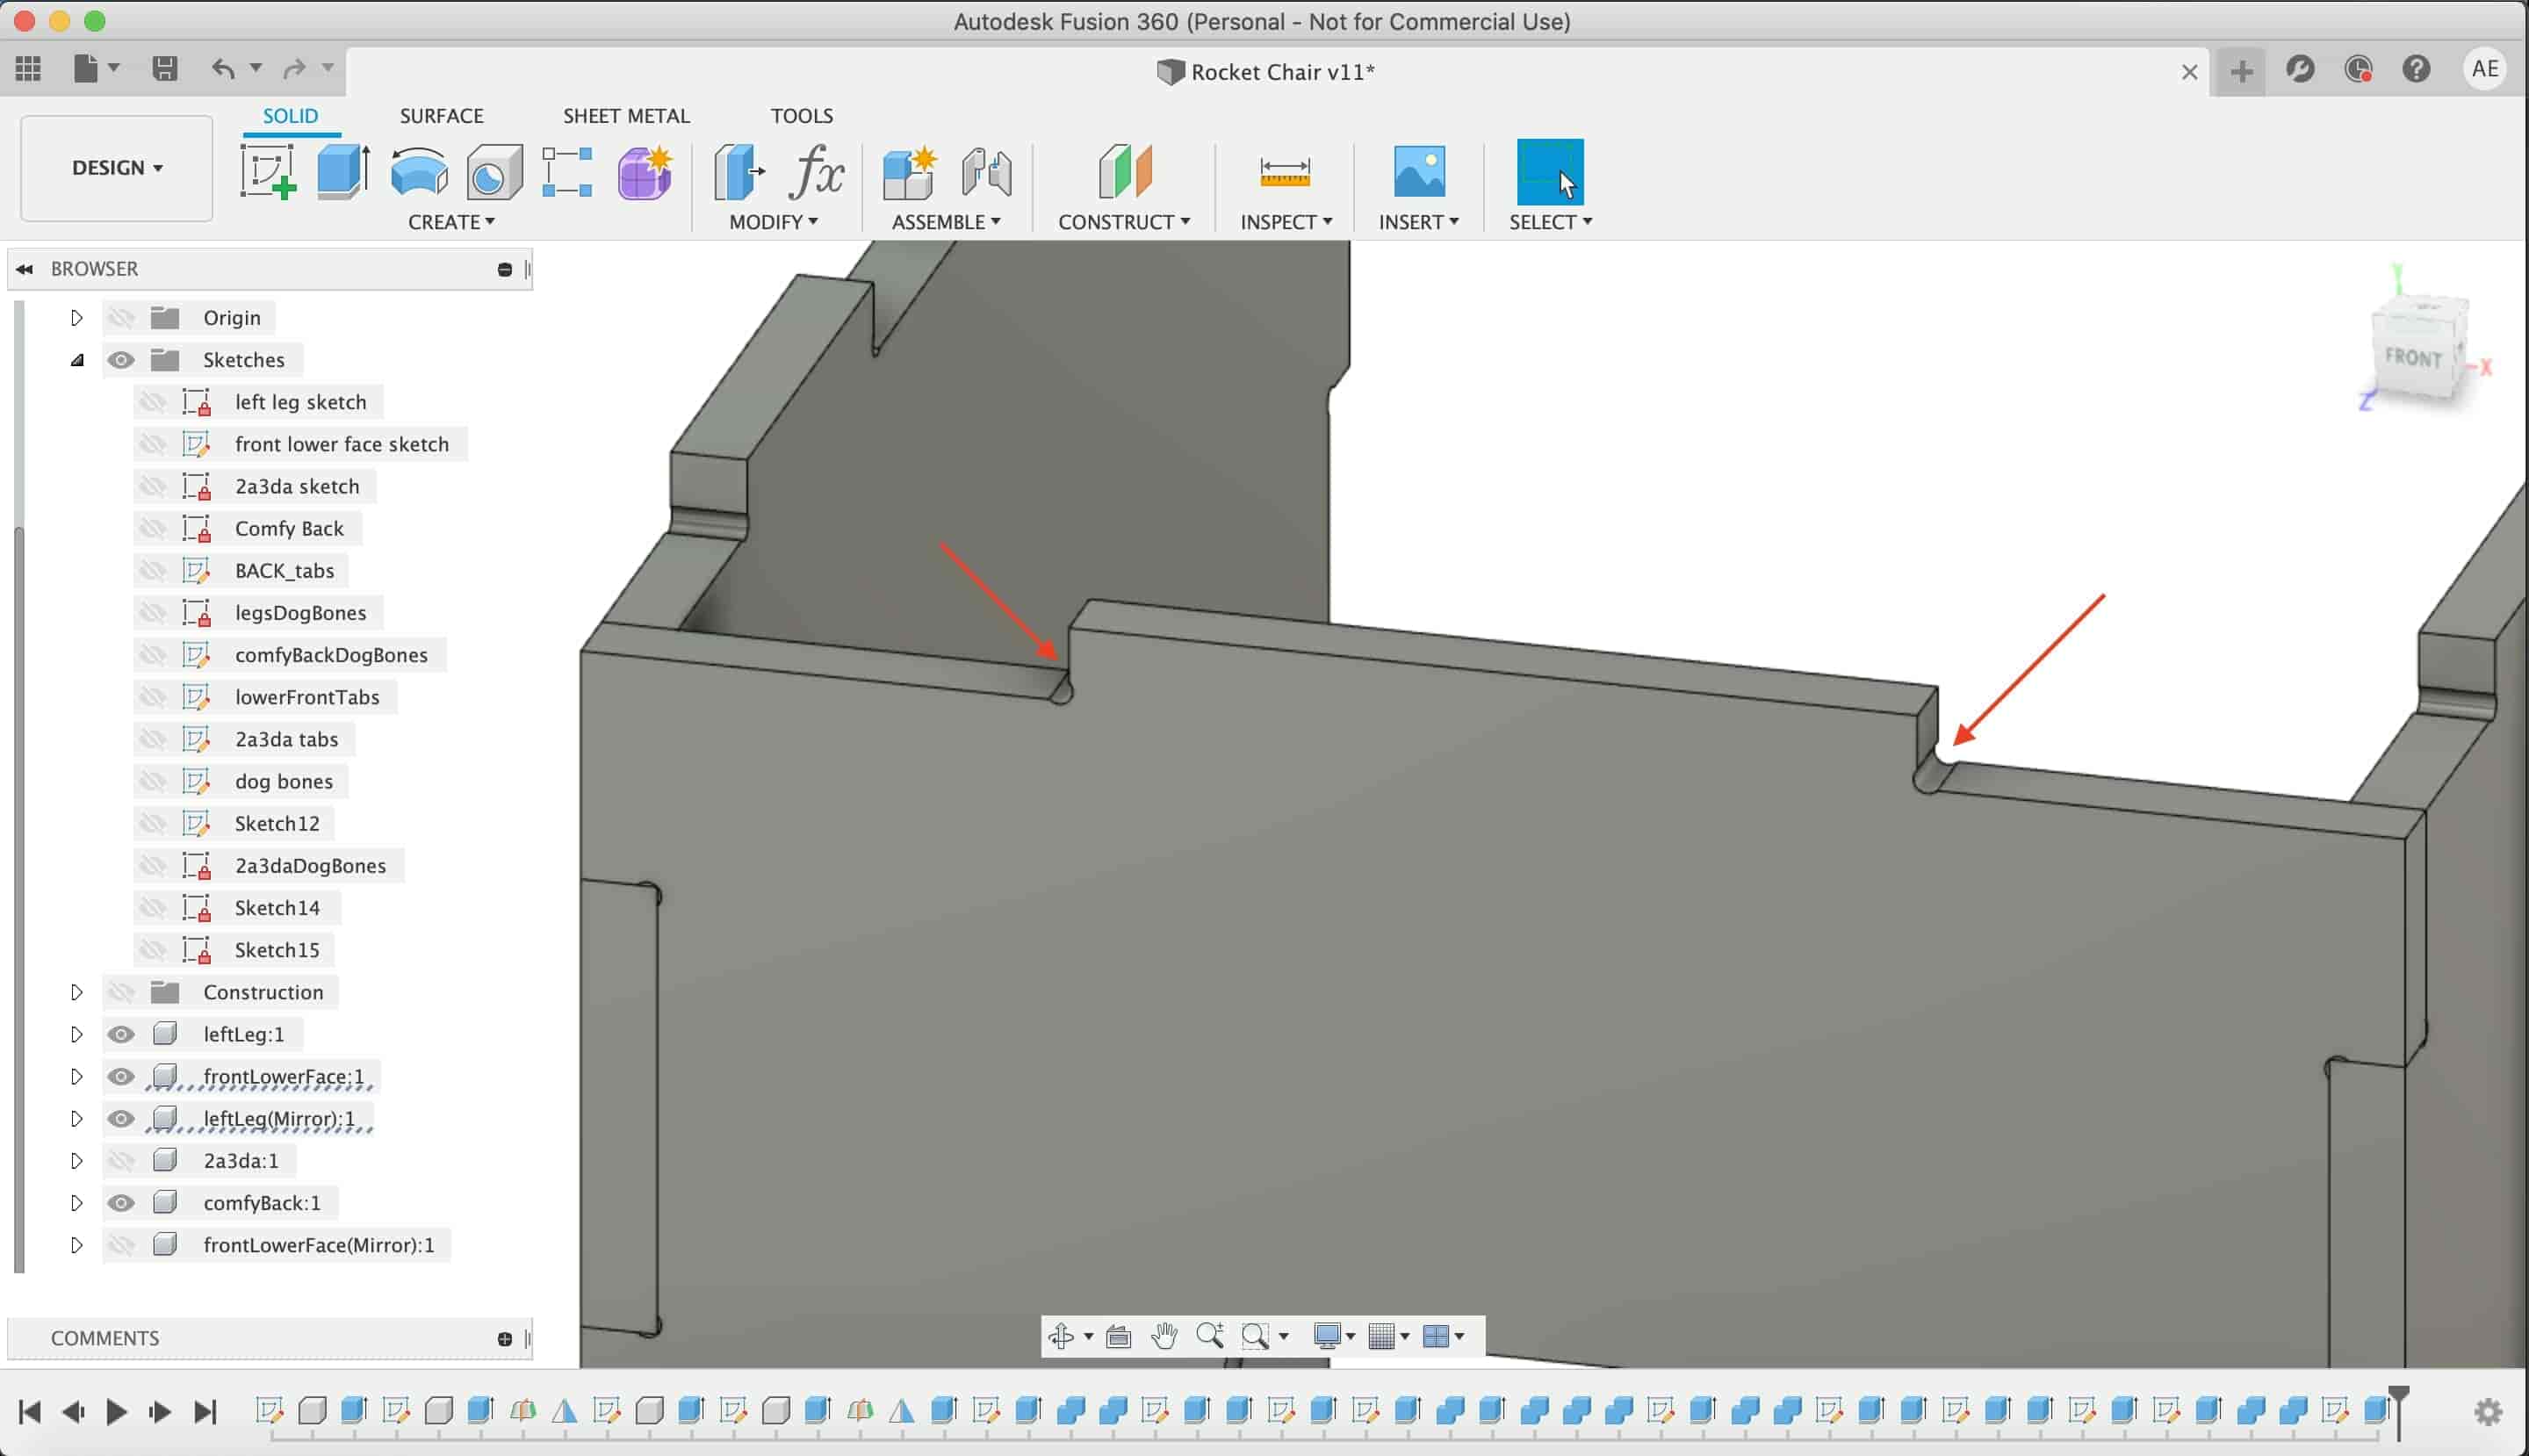Click the Insert image icon
Viewport: 2529px width, 1456px height.
(x=1419, y=171)
